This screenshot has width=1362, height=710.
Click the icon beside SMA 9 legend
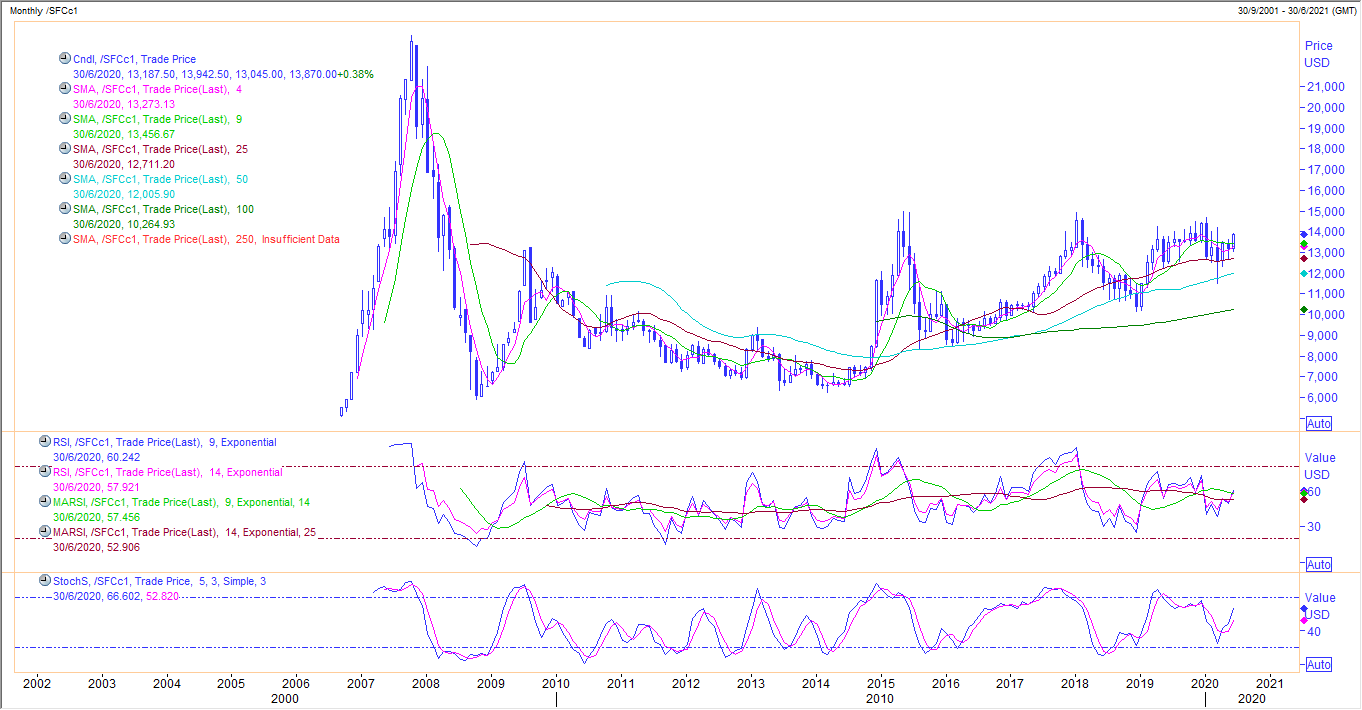click(65, 119)
